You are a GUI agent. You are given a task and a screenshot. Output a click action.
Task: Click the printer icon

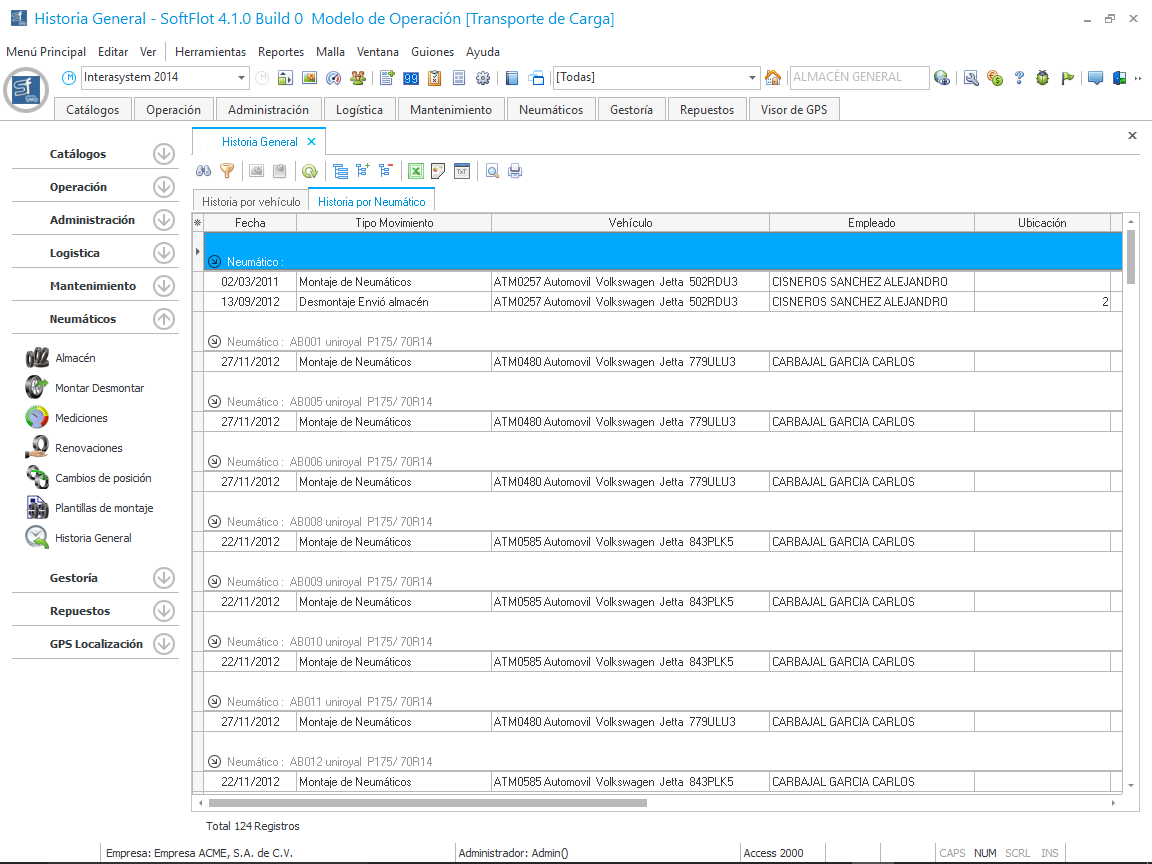click(x=515, y=171)
